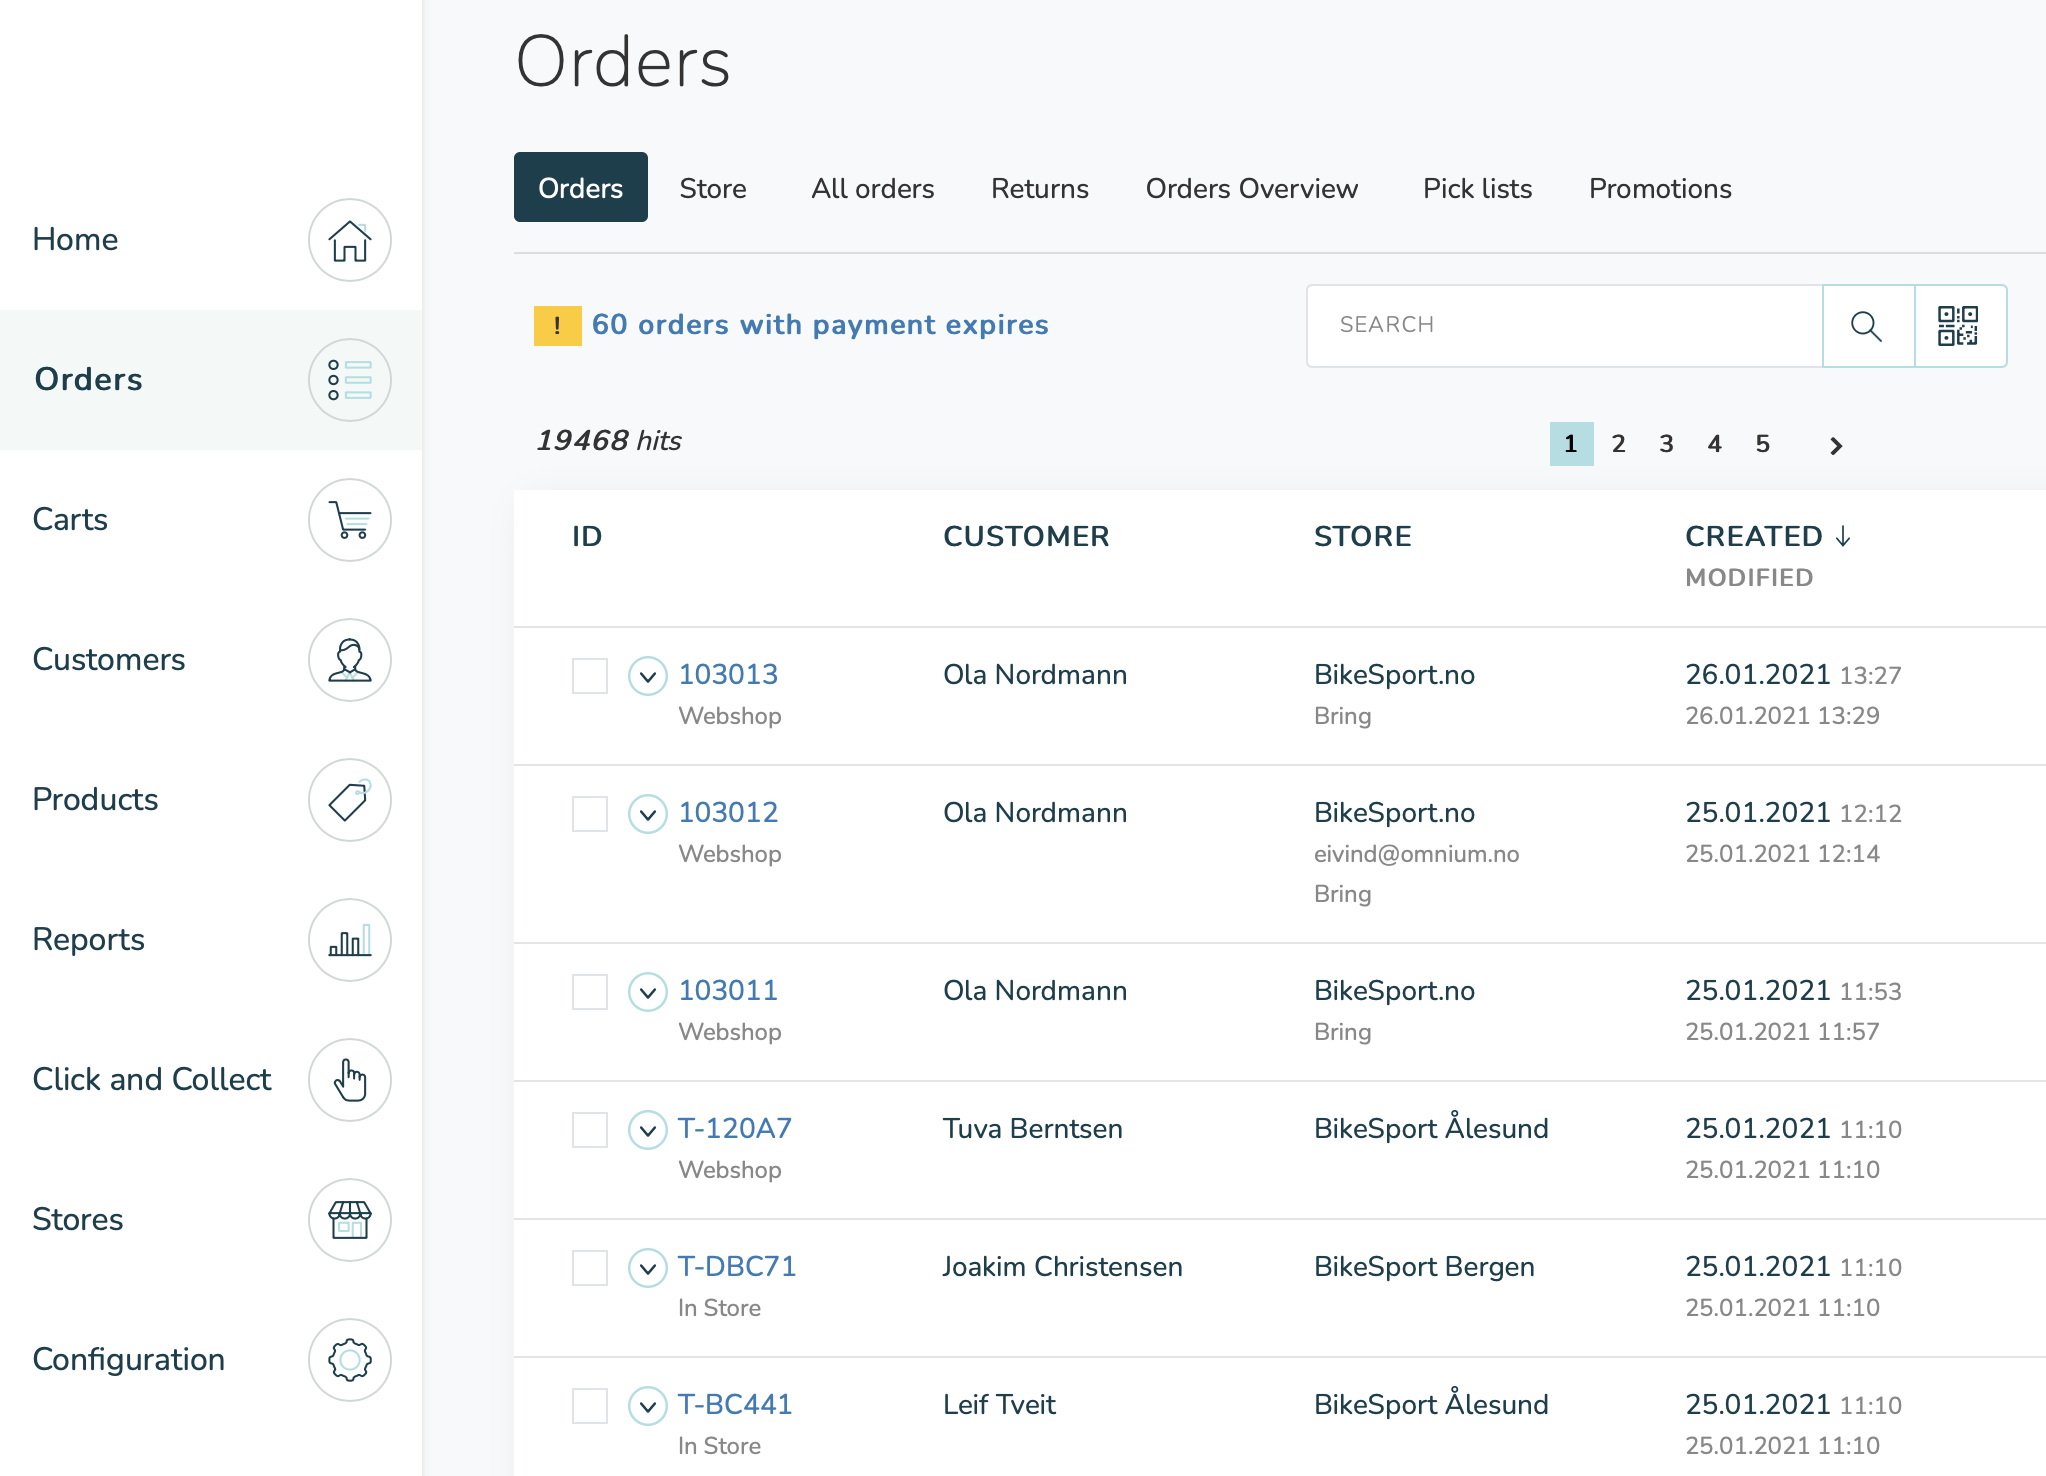Click the Home navigation icon
This screenshot has width=2046, height=1476.
(349, 238)
